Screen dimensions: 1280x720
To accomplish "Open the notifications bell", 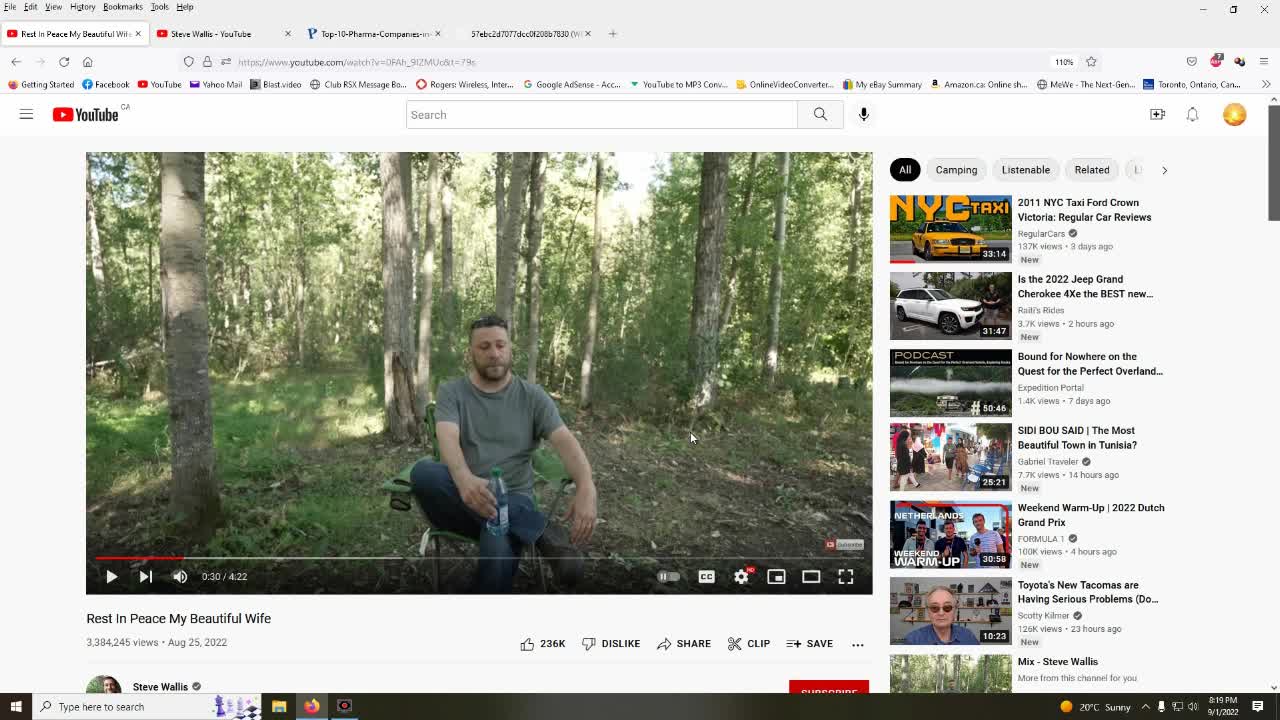I will [1192, 115].
